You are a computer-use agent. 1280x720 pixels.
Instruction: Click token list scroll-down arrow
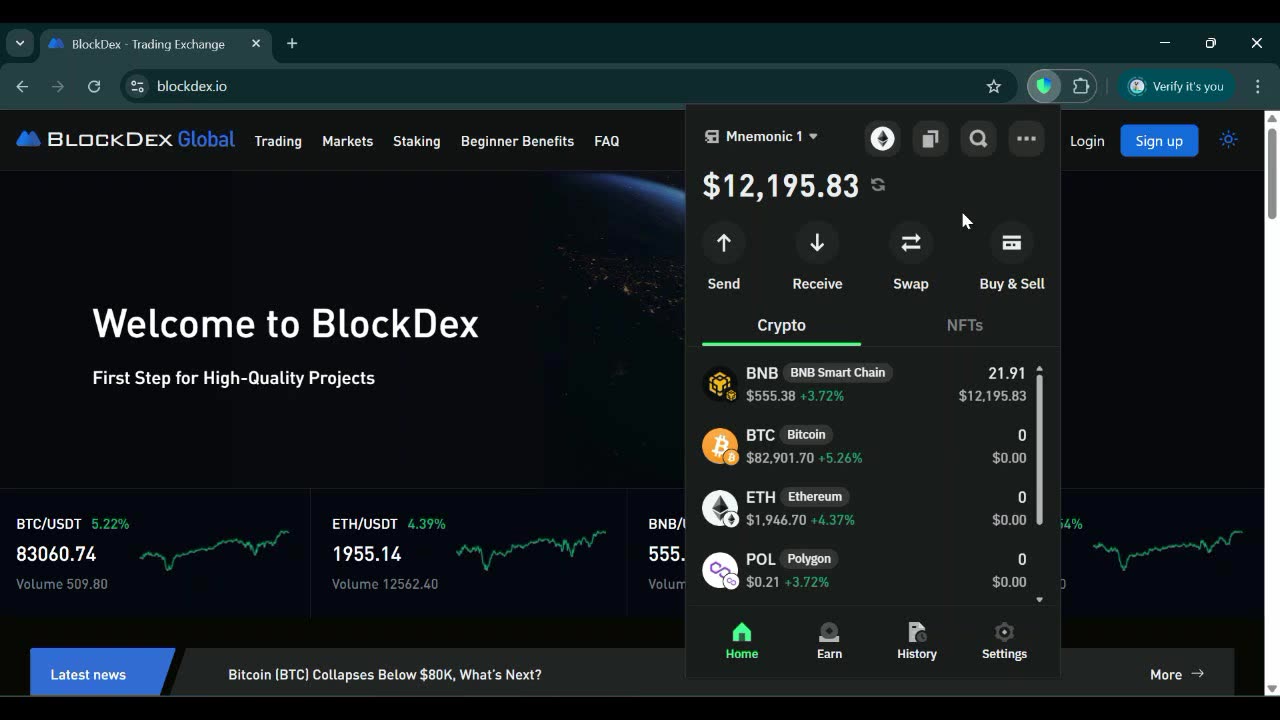(1039, 600)
